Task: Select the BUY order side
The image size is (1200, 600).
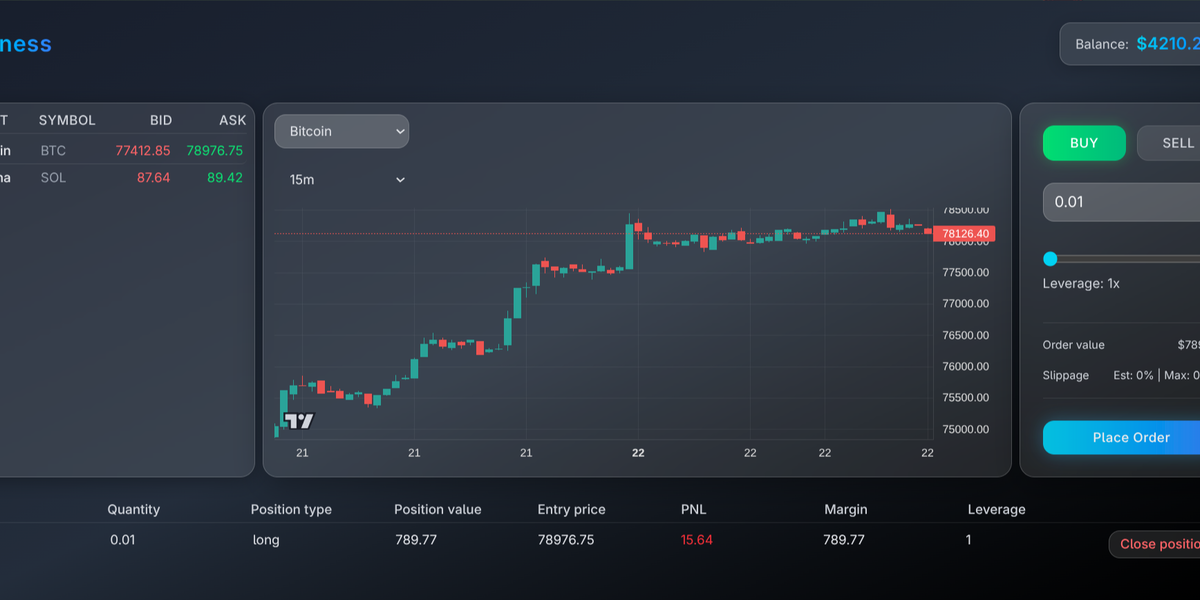Action: 1084,143
